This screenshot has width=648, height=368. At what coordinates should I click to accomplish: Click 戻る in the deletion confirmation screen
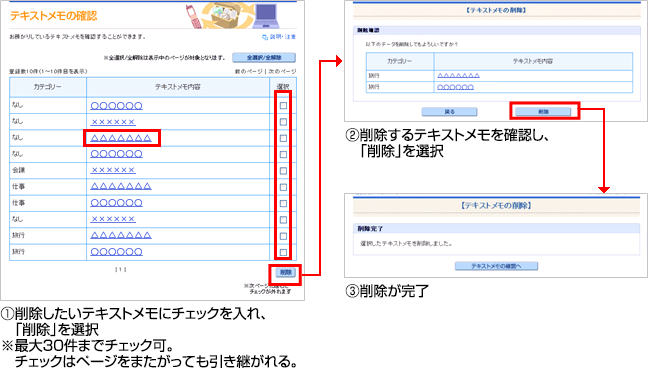(x=450, y=112)
